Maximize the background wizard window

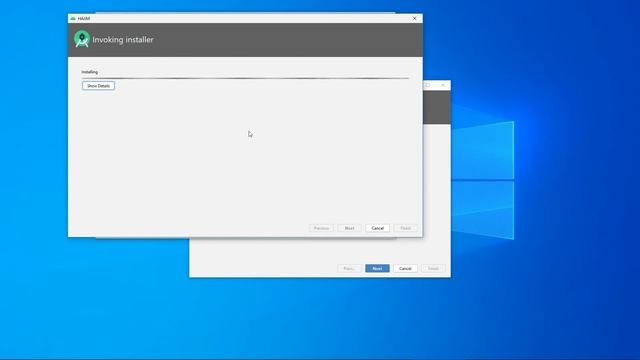[x=428, y=85]
